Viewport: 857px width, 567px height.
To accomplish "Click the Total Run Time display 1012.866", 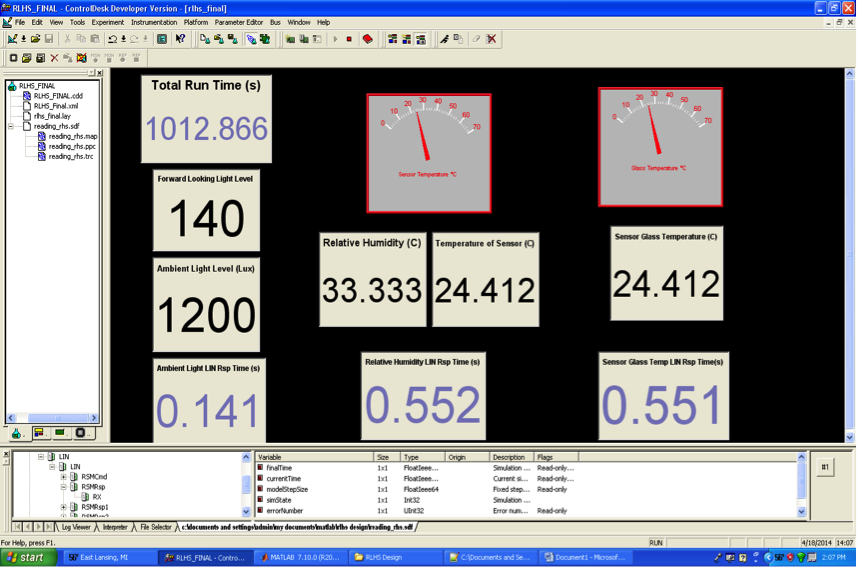I will [207, 119].
